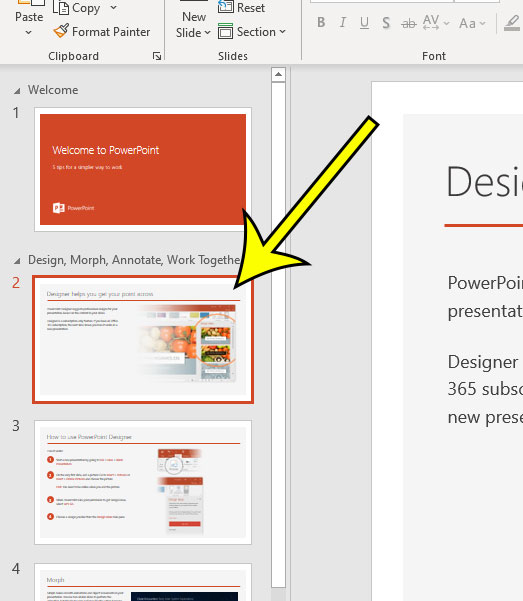Click the text Shadow S icon
The image size is (523, 601).
(x=386, y=23)
